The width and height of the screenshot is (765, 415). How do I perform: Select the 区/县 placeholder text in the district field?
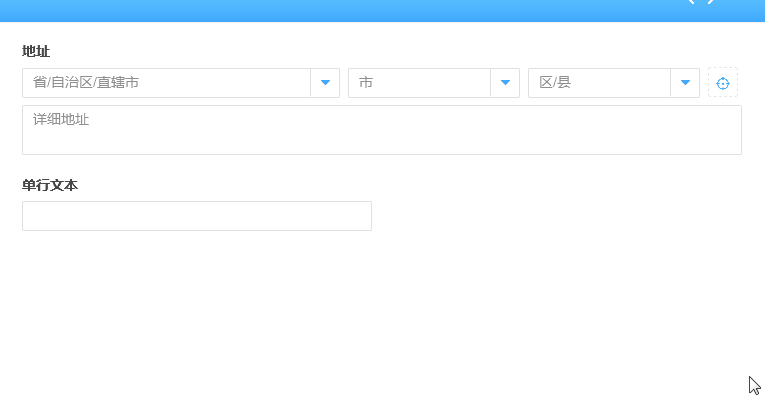[x=555, y=83]
